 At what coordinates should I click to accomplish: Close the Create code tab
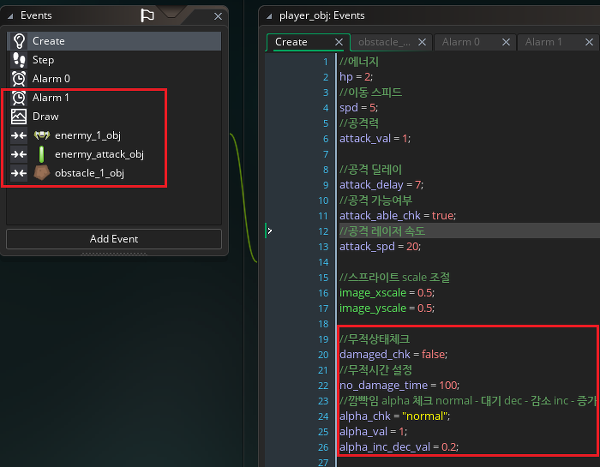click(x=339, y=42)
